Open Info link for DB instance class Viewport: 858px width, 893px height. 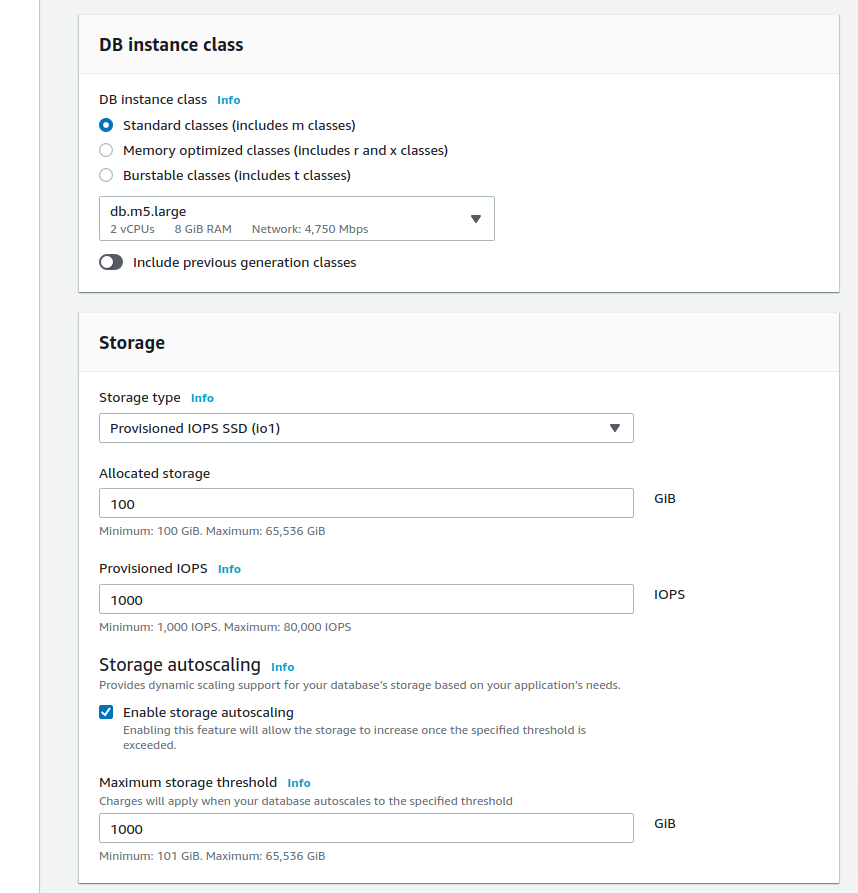point(228,100)
